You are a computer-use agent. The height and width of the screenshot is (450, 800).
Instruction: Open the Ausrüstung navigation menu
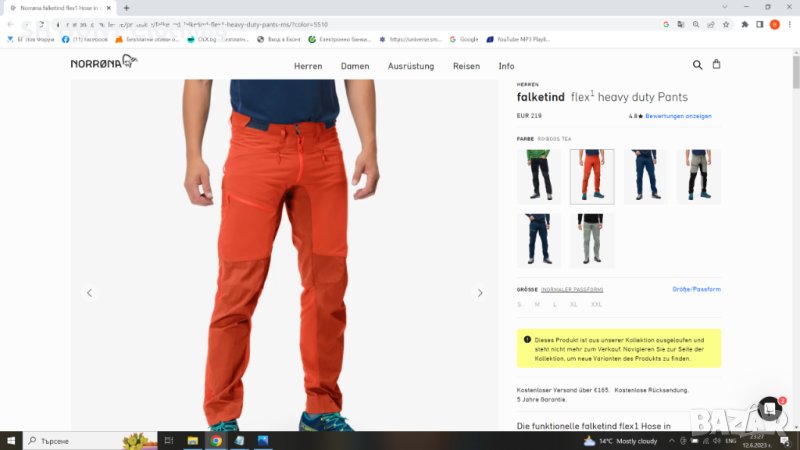tap(411, 66)
